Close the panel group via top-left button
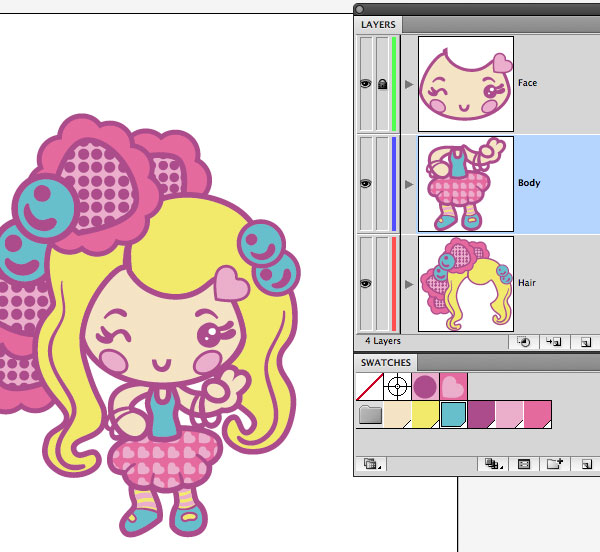The image size is (600, 552). pos(359,9)
